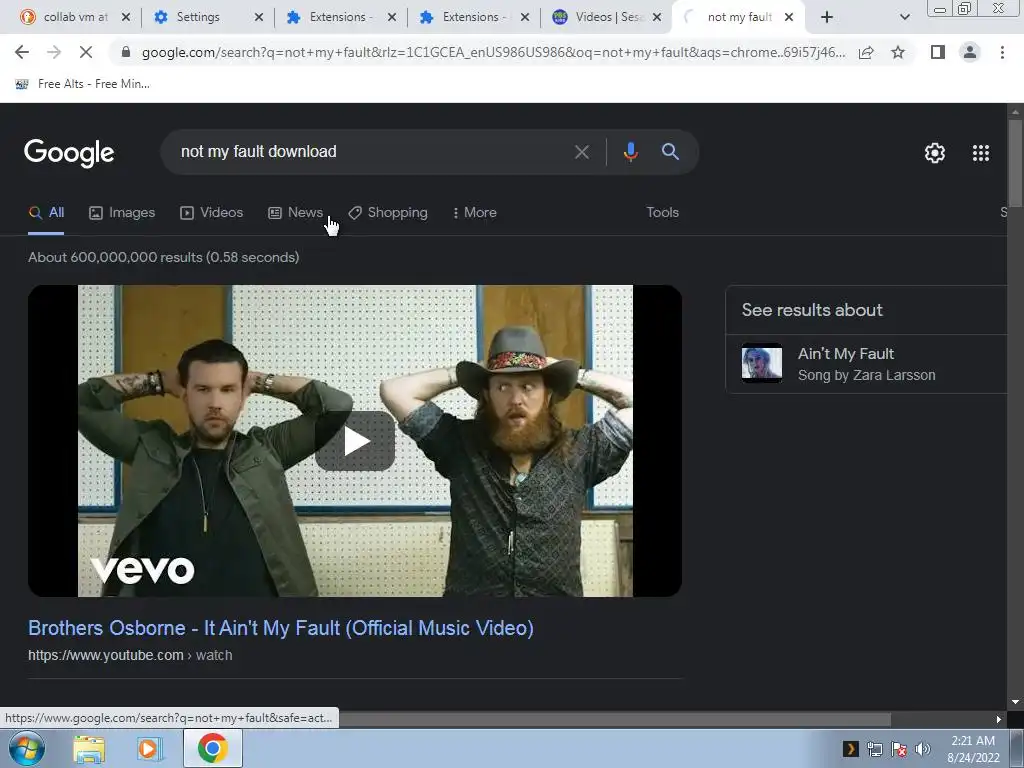1024x768 pixels.
Task: Submit search with the magnifier icon
Action: (x=670, y=152)
